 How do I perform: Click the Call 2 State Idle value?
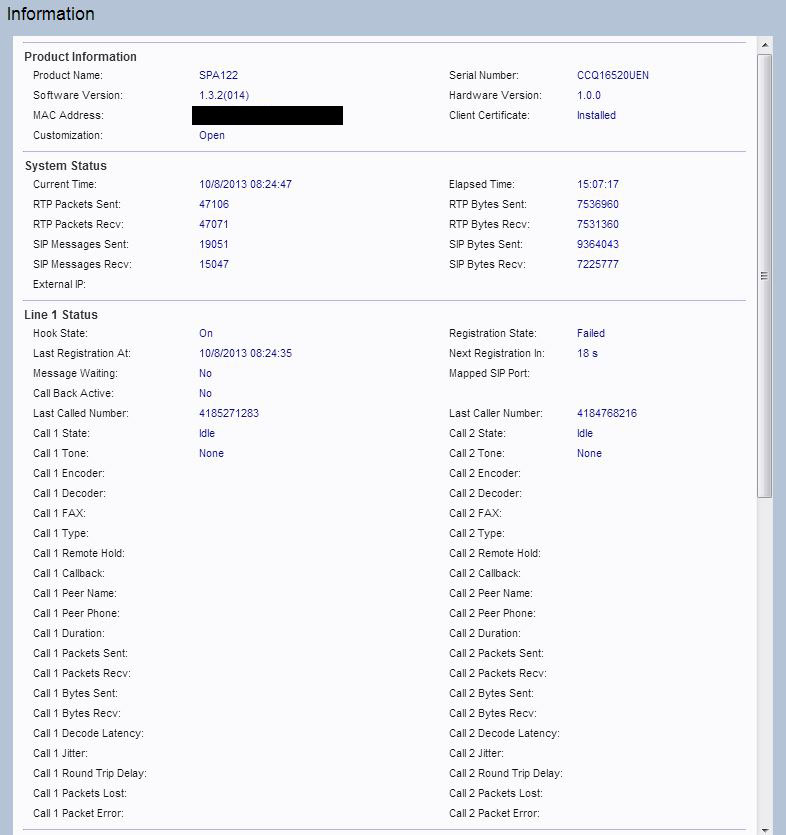tap(585, 433)
